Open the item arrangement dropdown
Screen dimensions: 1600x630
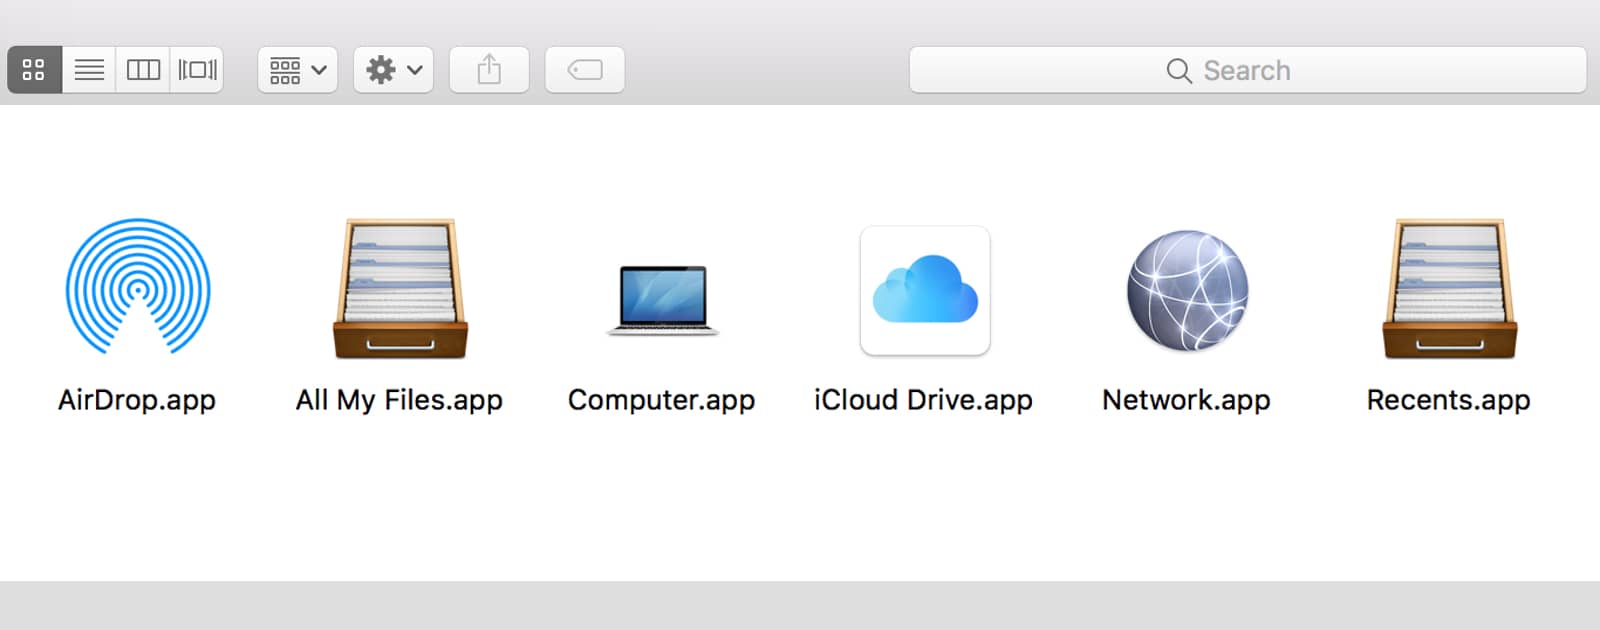tap(298, 70)
